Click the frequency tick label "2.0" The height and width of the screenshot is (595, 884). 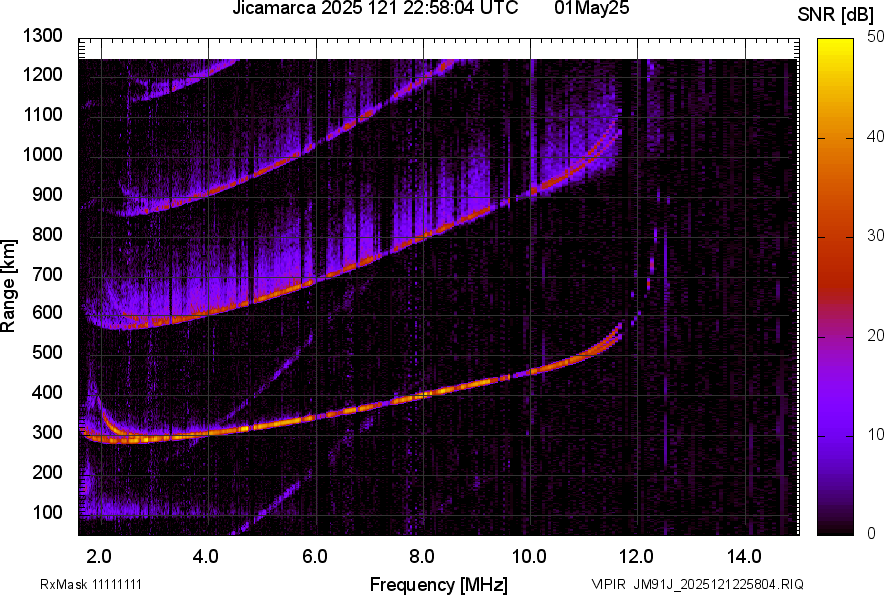pyautogui.click(x=99, y=557)
